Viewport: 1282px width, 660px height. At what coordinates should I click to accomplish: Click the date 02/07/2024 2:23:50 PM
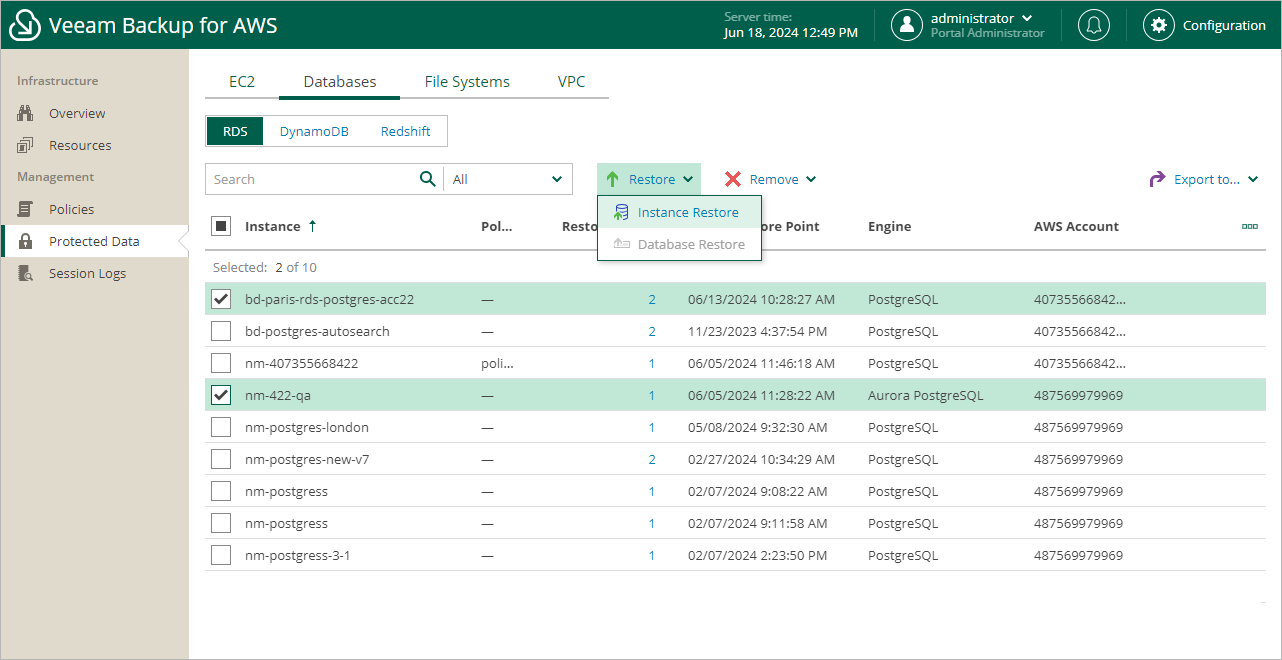[758, 555]
